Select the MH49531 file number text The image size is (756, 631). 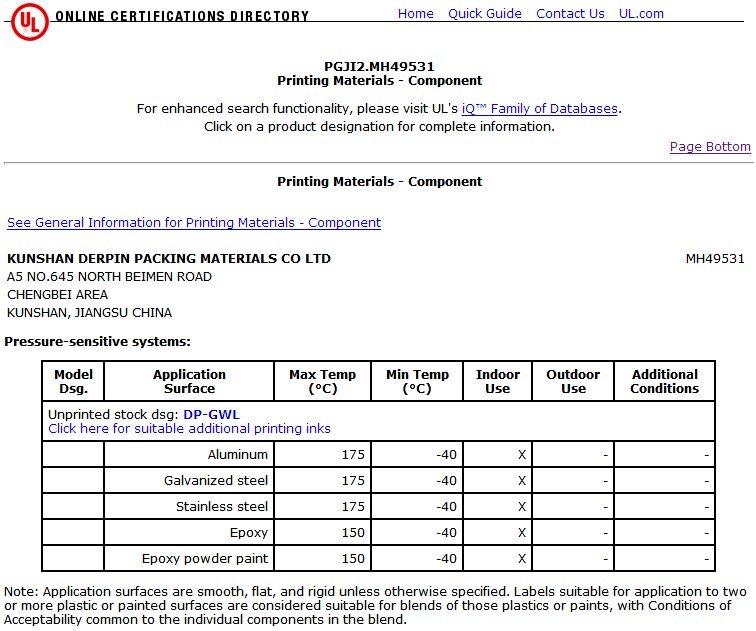(715, 259)
